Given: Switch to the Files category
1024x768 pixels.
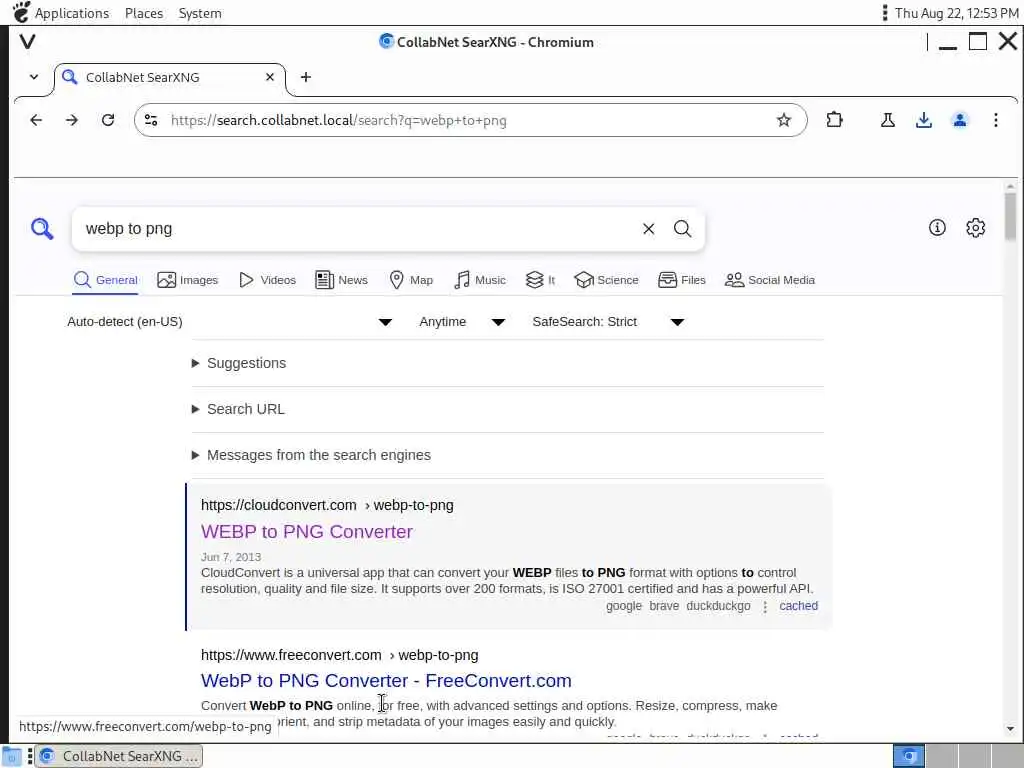Looking at the screenshot, I should tap(682, 280).
